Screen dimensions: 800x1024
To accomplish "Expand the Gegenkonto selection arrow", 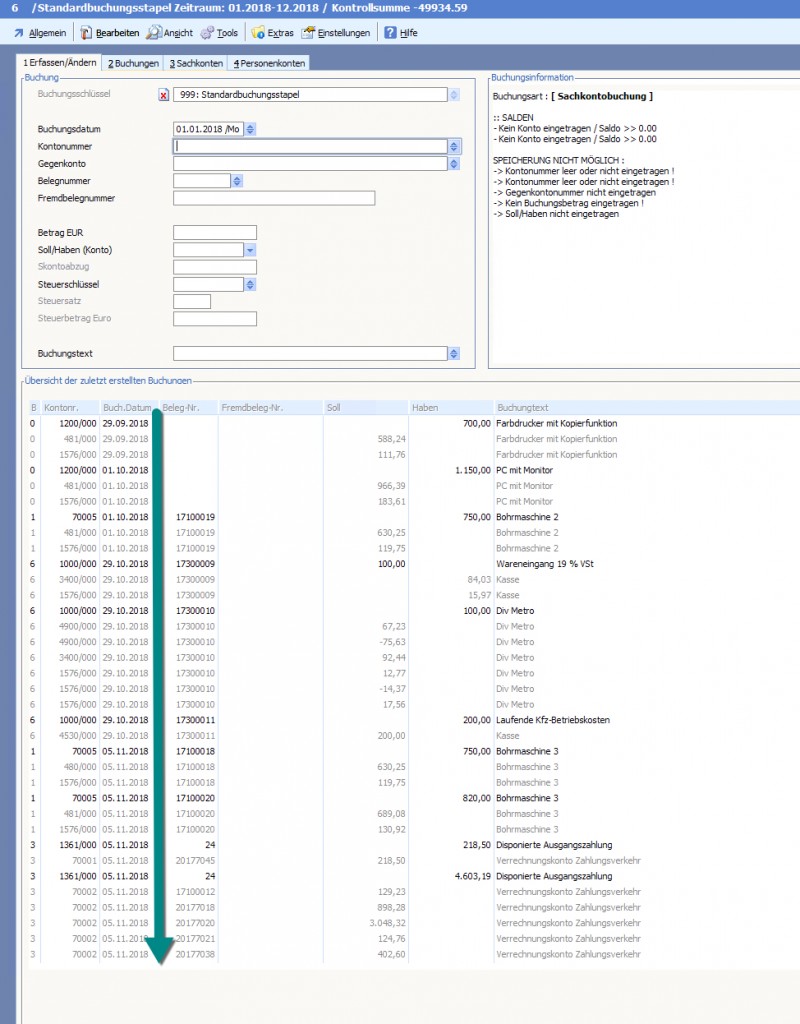I will point(454,164).
